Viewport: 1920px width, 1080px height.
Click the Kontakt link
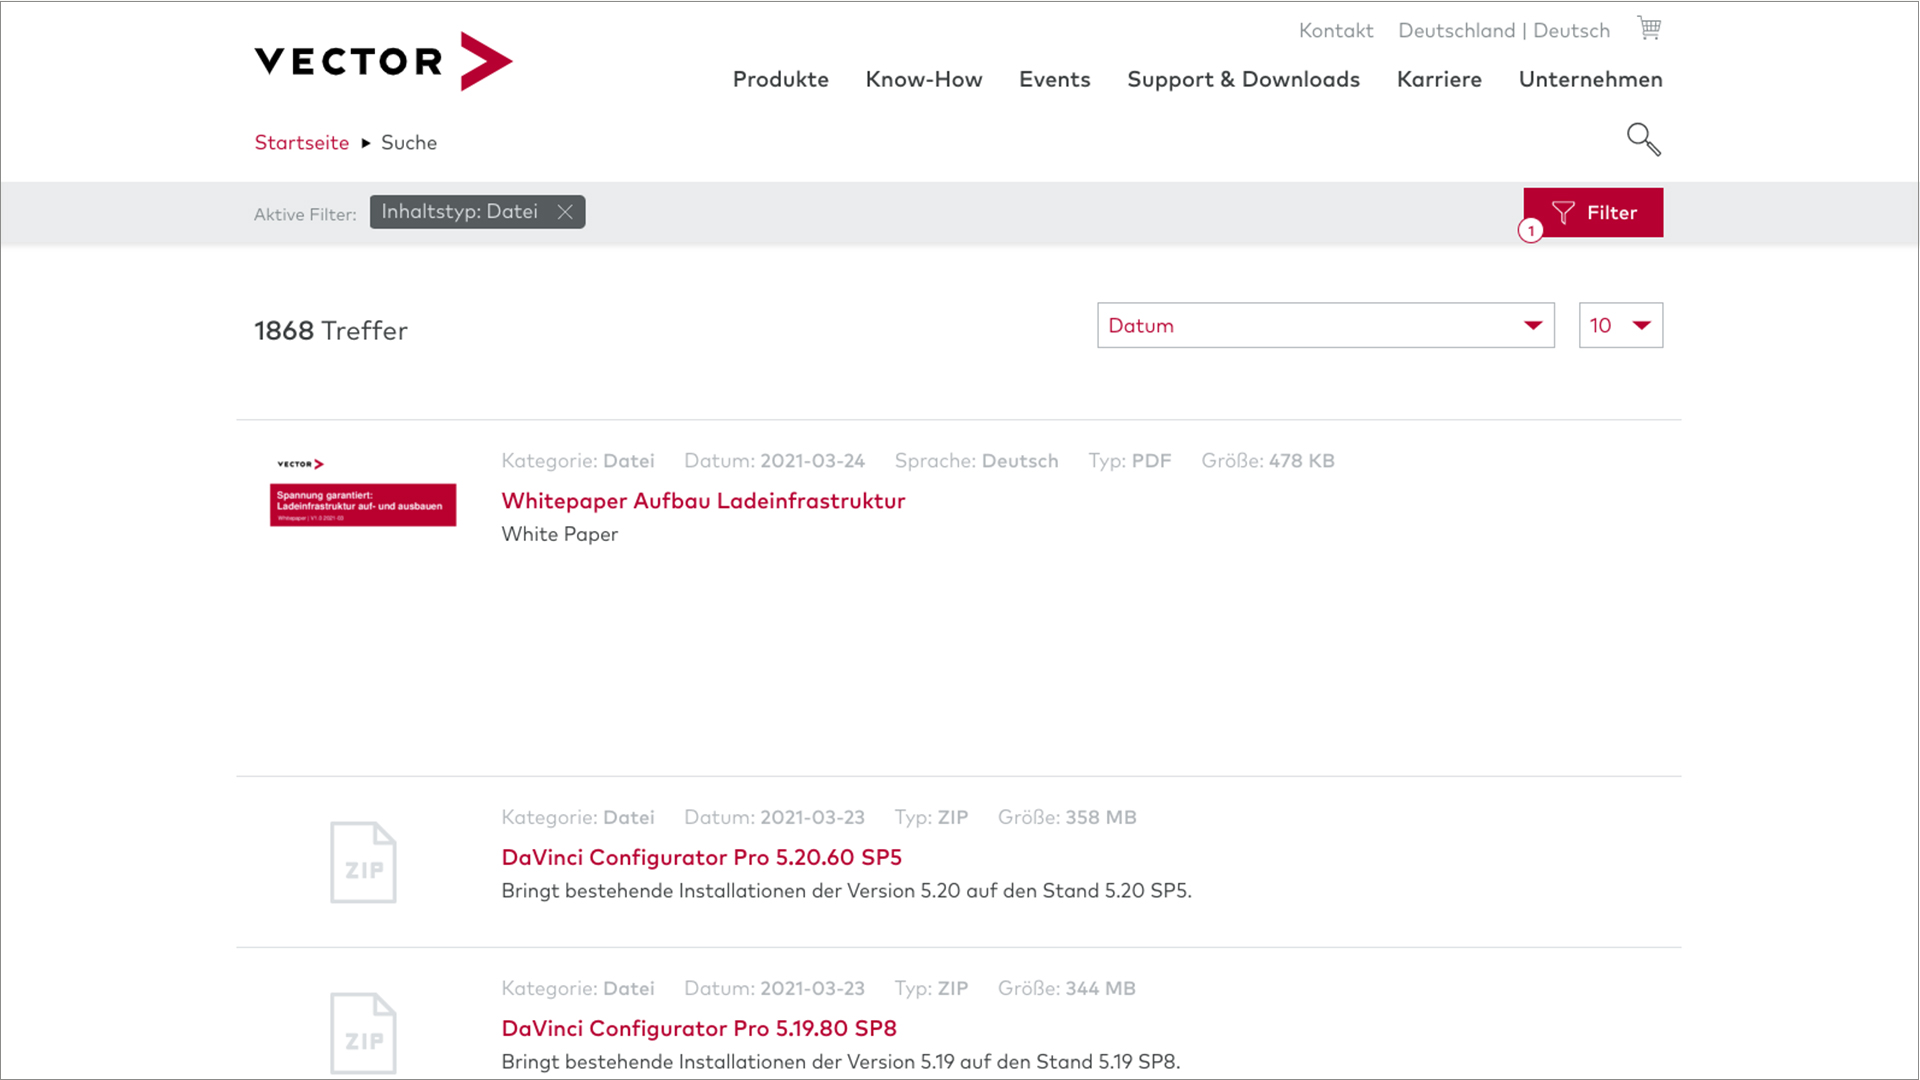pos(1335,30)
